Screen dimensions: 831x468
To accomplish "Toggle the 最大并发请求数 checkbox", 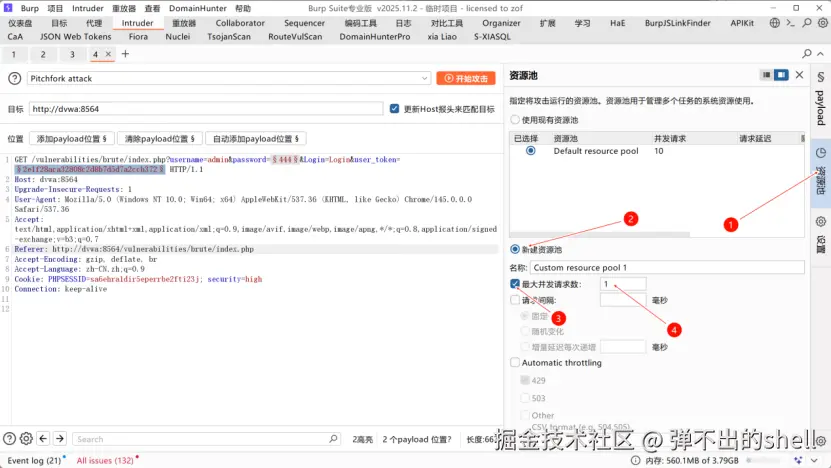I will point(515,284).
